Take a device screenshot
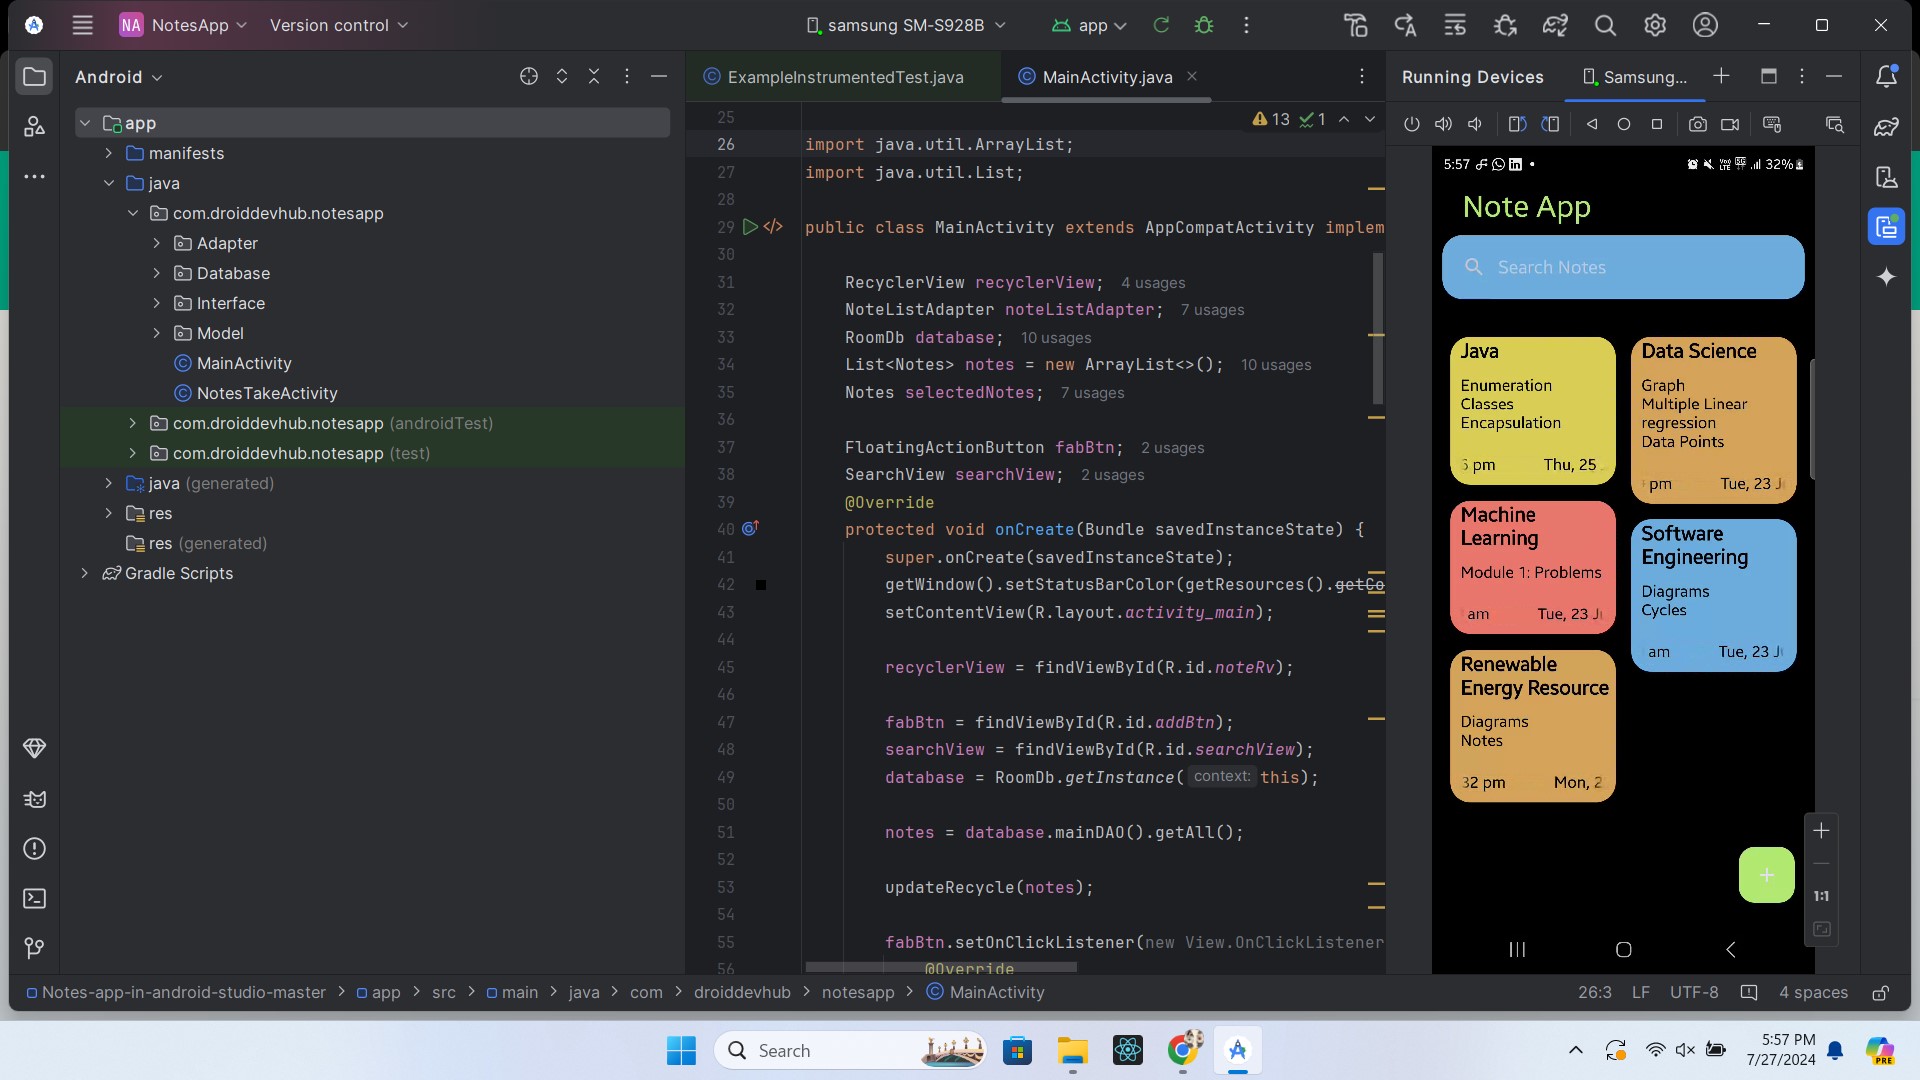1920x1080 pixels. (x=1697, y=125)
